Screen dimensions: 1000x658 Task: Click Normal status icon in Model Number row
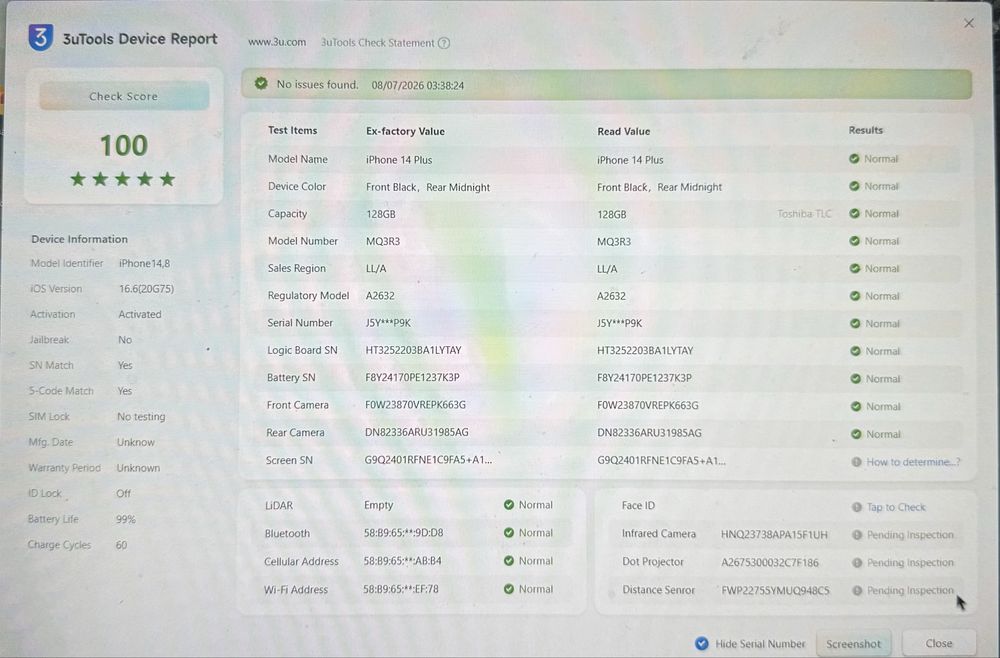(855, 241)
